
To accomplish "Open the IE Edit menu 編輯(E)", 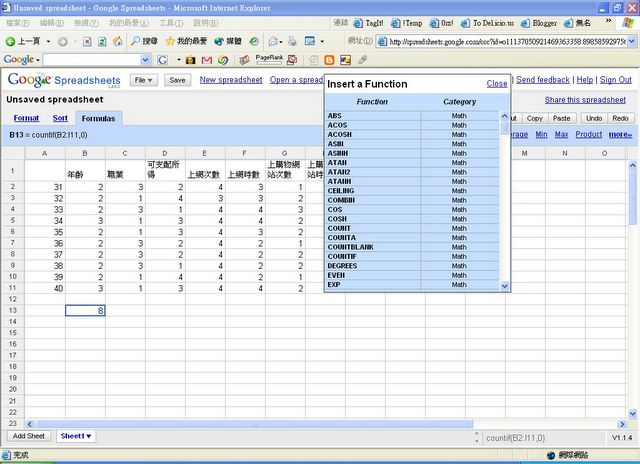I will tap(52, 23).
